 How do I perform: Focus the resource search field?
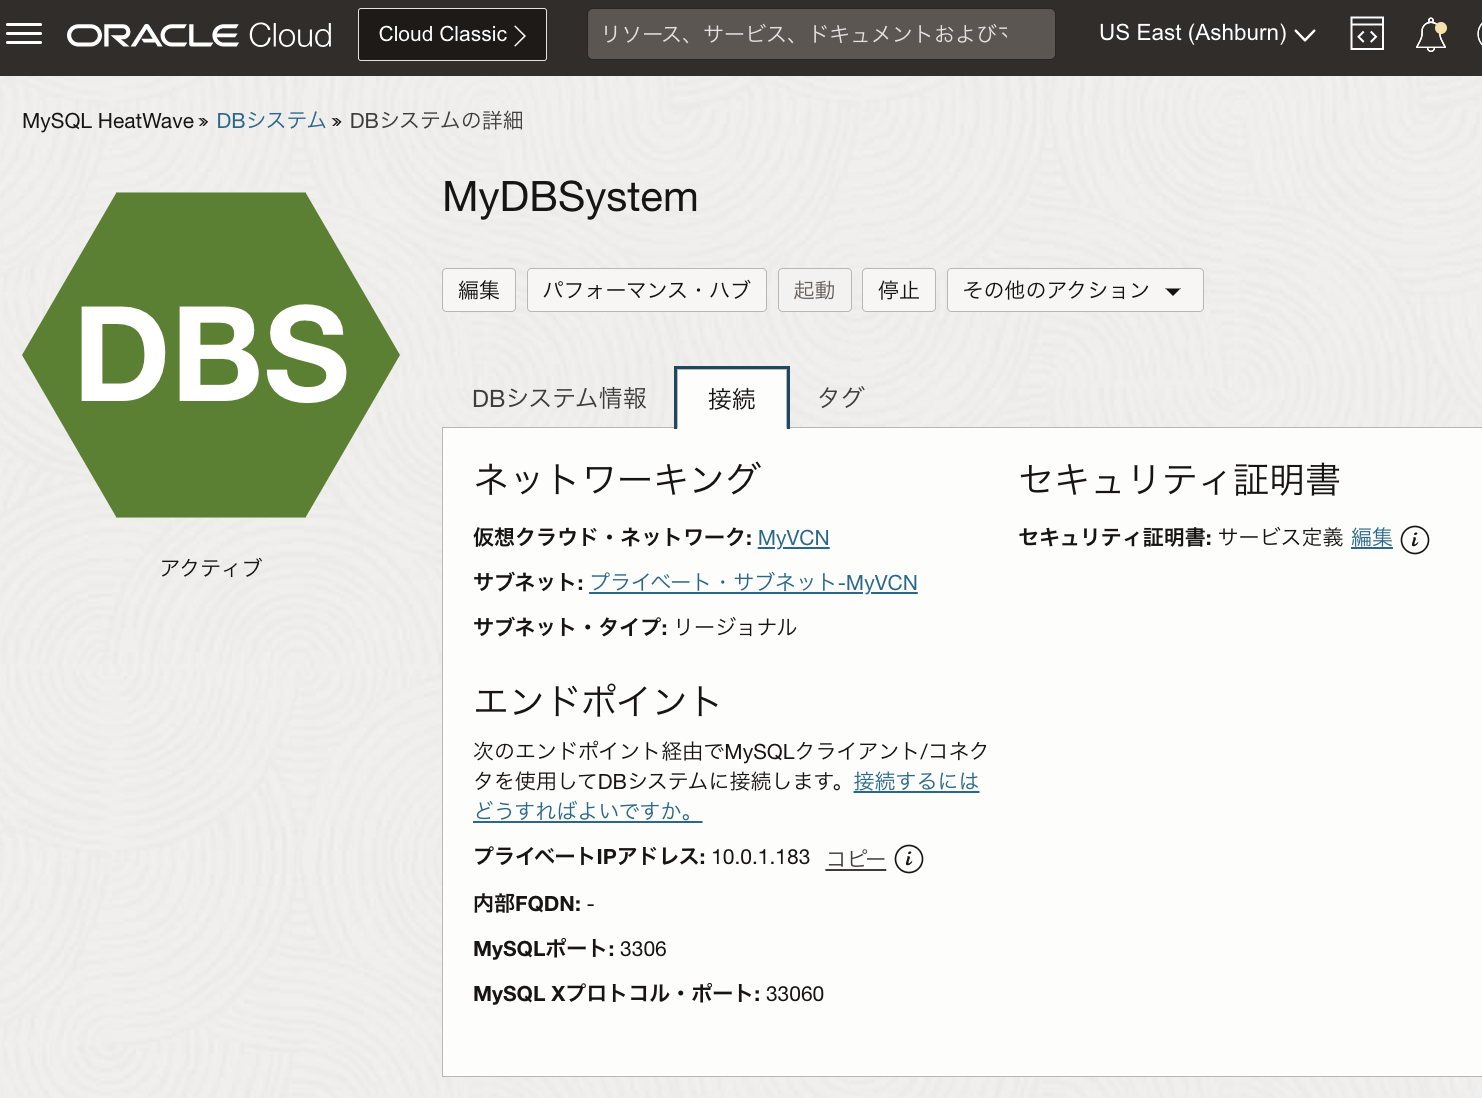[821, 34]
